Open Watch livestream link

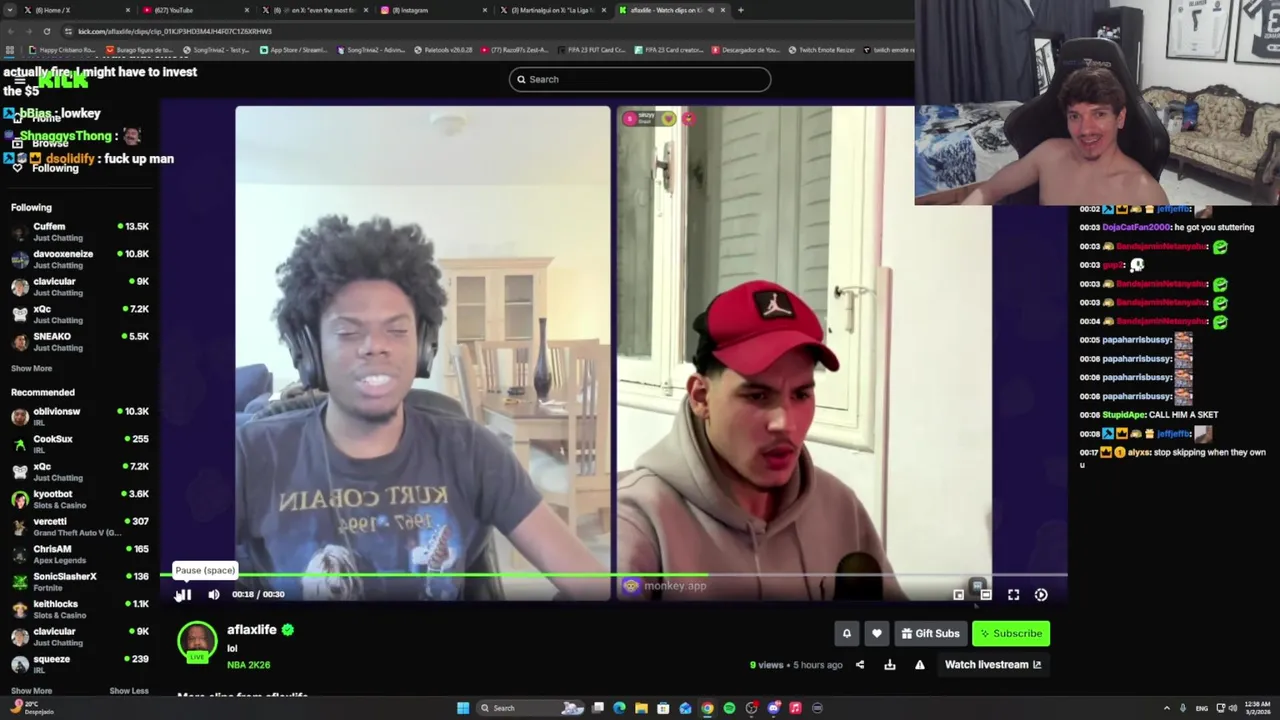993,665
